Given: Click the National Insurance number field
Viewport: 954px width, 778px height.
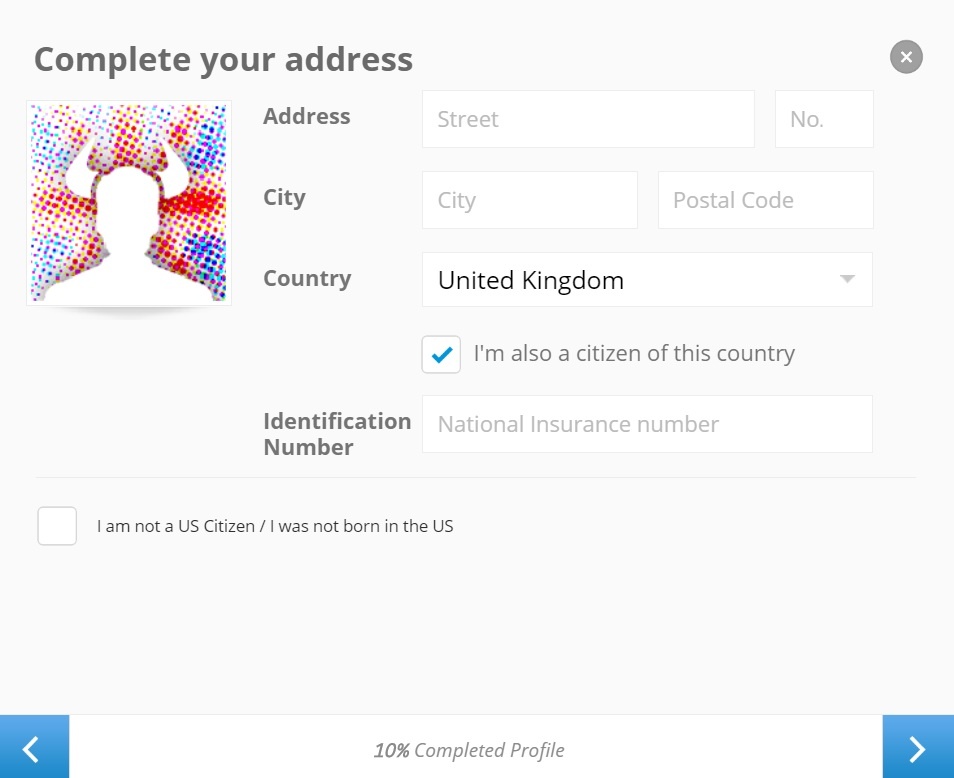Looking at the screenshot, I should click(x=647, y=424).
